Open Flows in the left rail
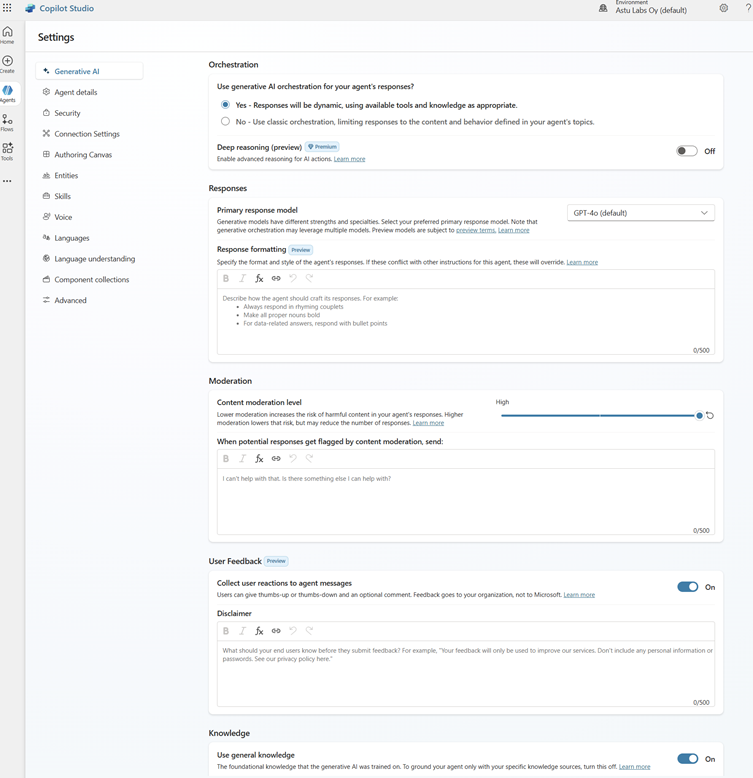The image size is (753, 778). pos(8,122)
